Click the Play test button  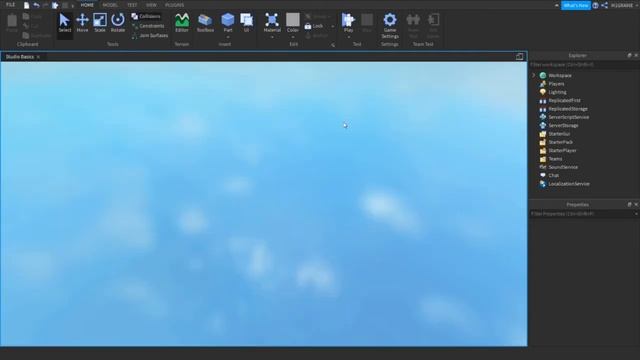(x=348, y=23)
